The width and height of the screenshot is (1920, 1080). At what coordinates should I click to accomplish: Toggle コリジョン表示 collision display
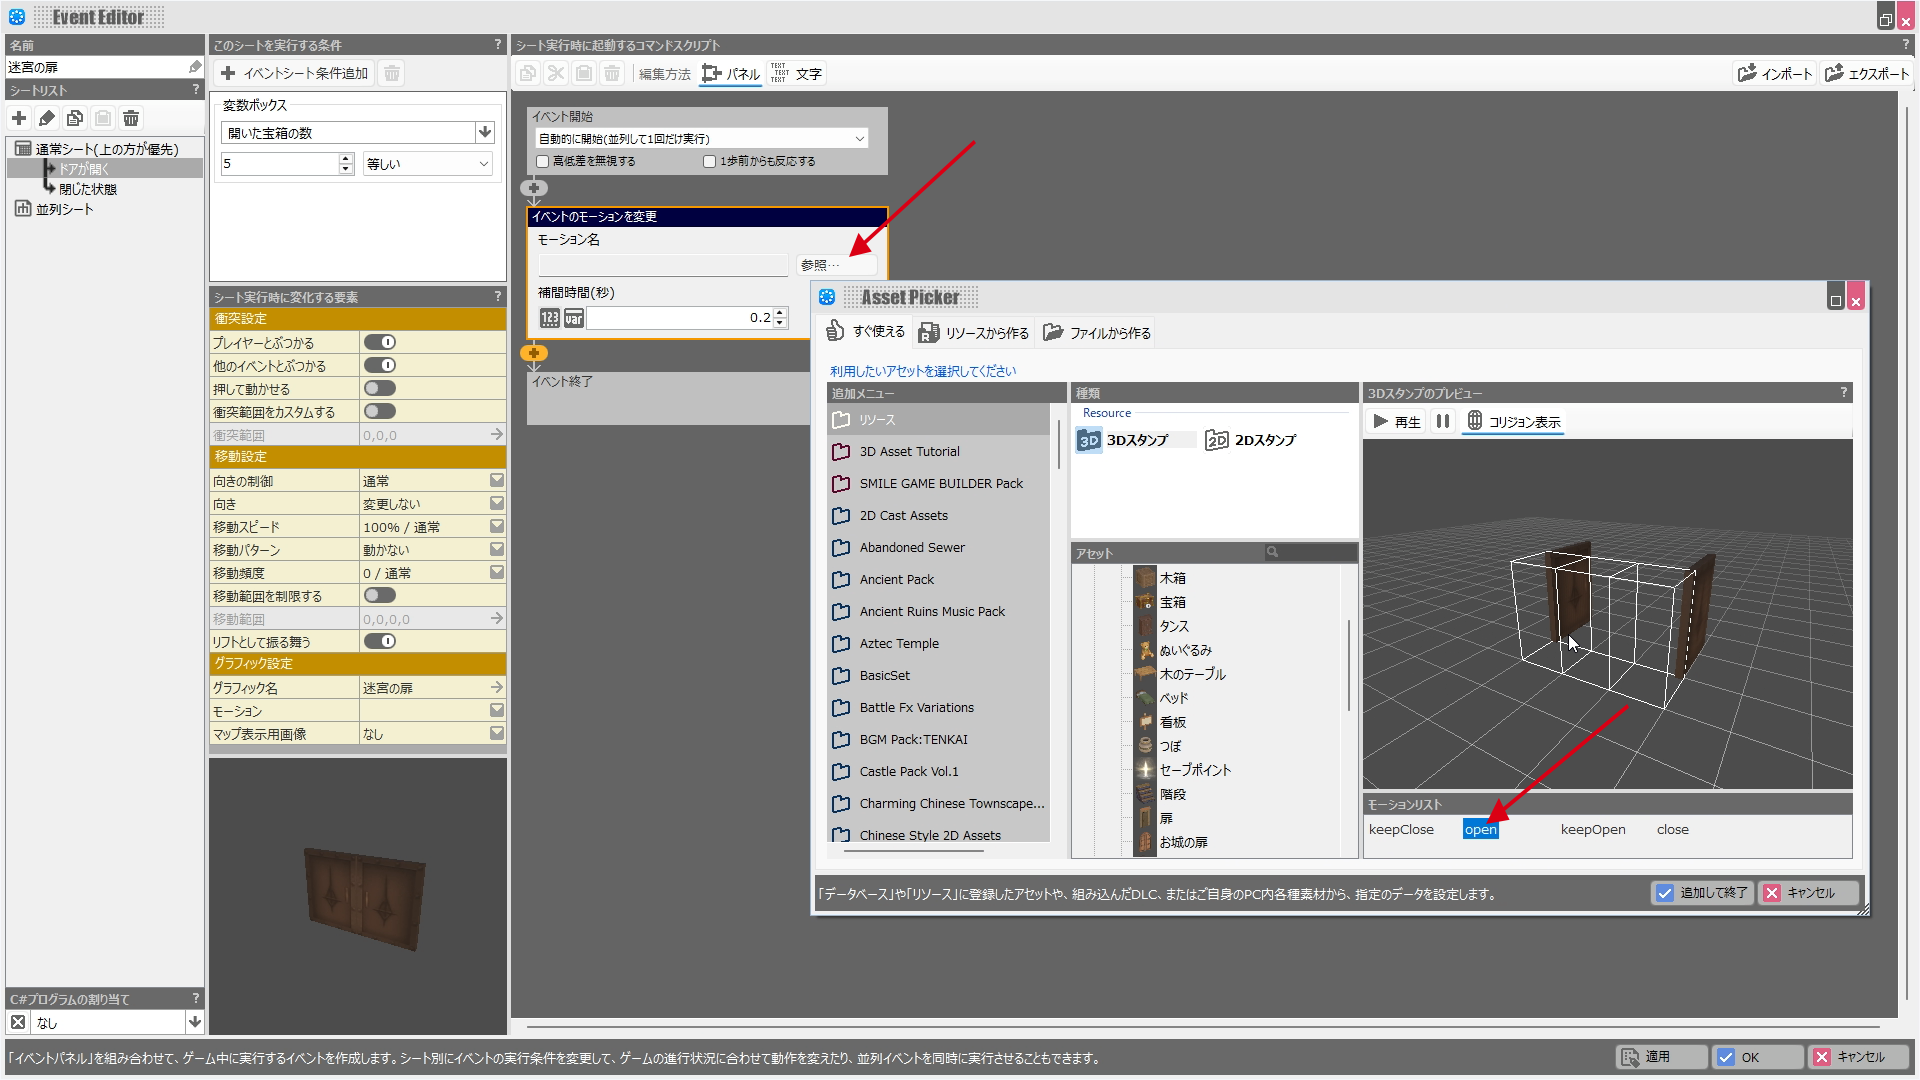(1513, 421)
